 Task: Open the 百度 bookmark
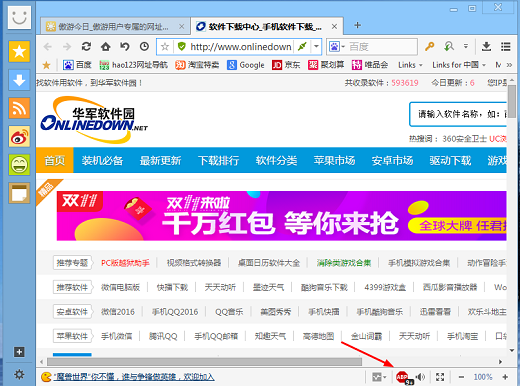pos(77,65)
